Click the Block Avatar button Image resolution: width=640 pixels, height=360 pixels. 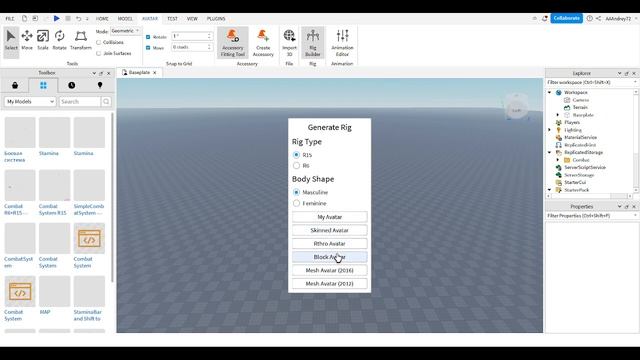(329, 257)
